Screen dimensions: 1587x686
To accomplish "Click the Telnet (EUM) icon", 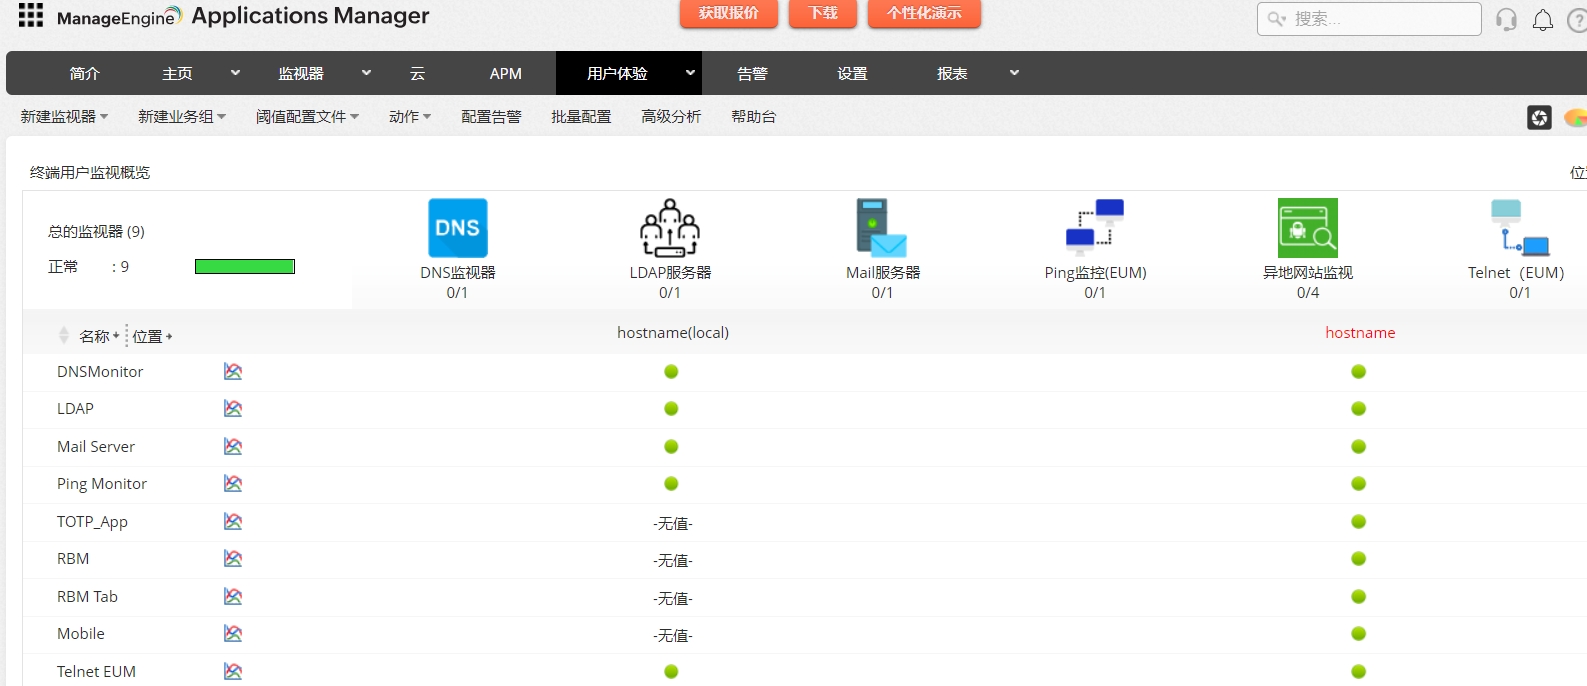I will click(x=1520, y=228).
